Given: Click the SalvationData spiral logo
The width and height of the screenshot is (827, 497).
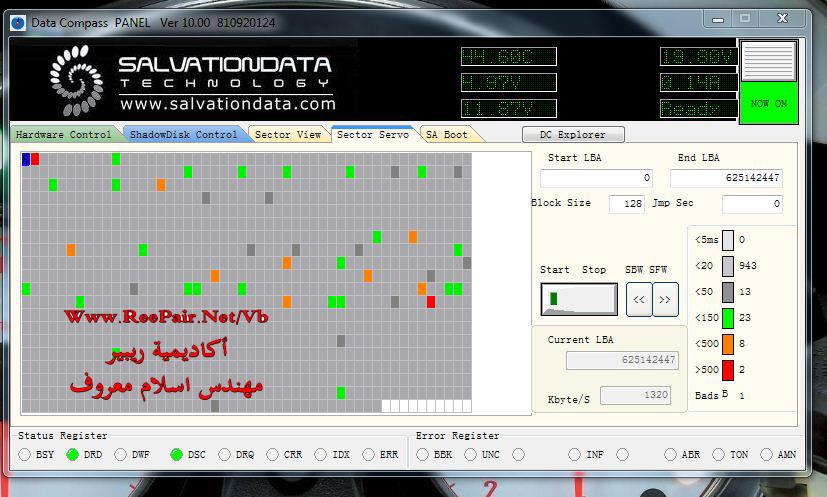Looking at the screenshot, I should coord(78,77).
